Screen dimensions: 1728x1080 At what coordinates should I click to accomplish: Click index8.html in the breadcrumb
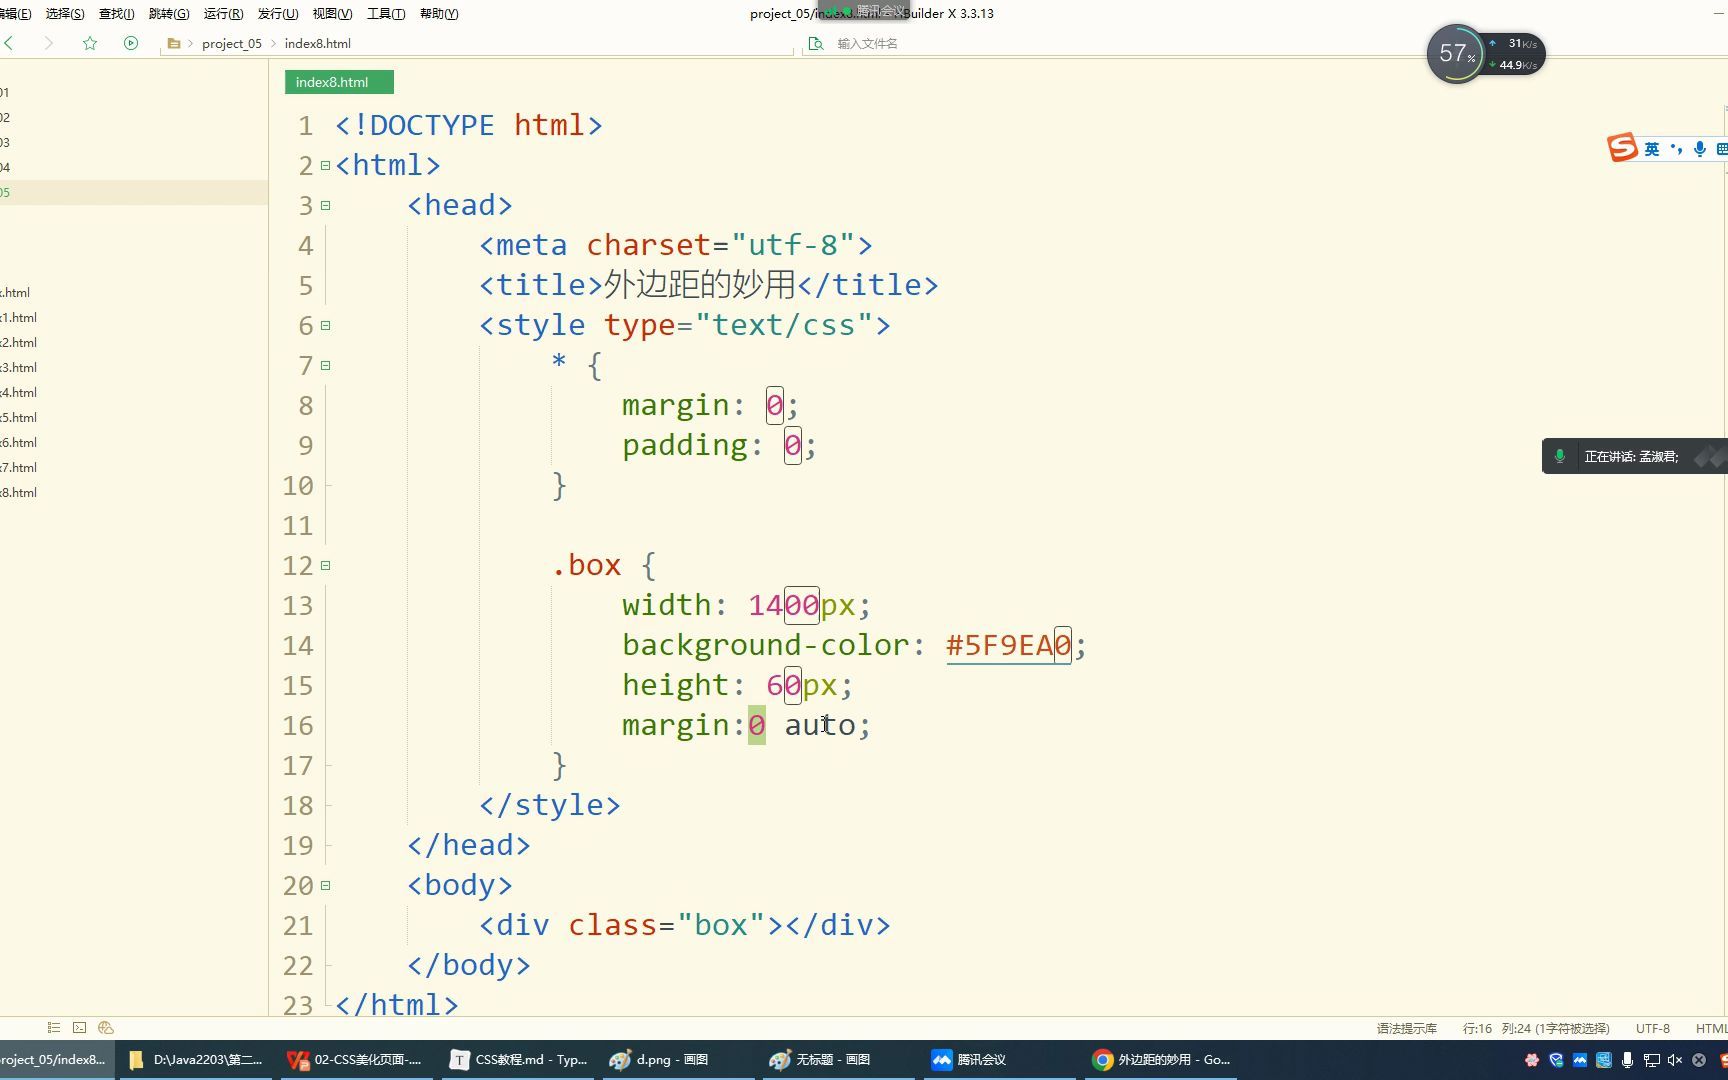pyautogui.click(x=317, y=43)
